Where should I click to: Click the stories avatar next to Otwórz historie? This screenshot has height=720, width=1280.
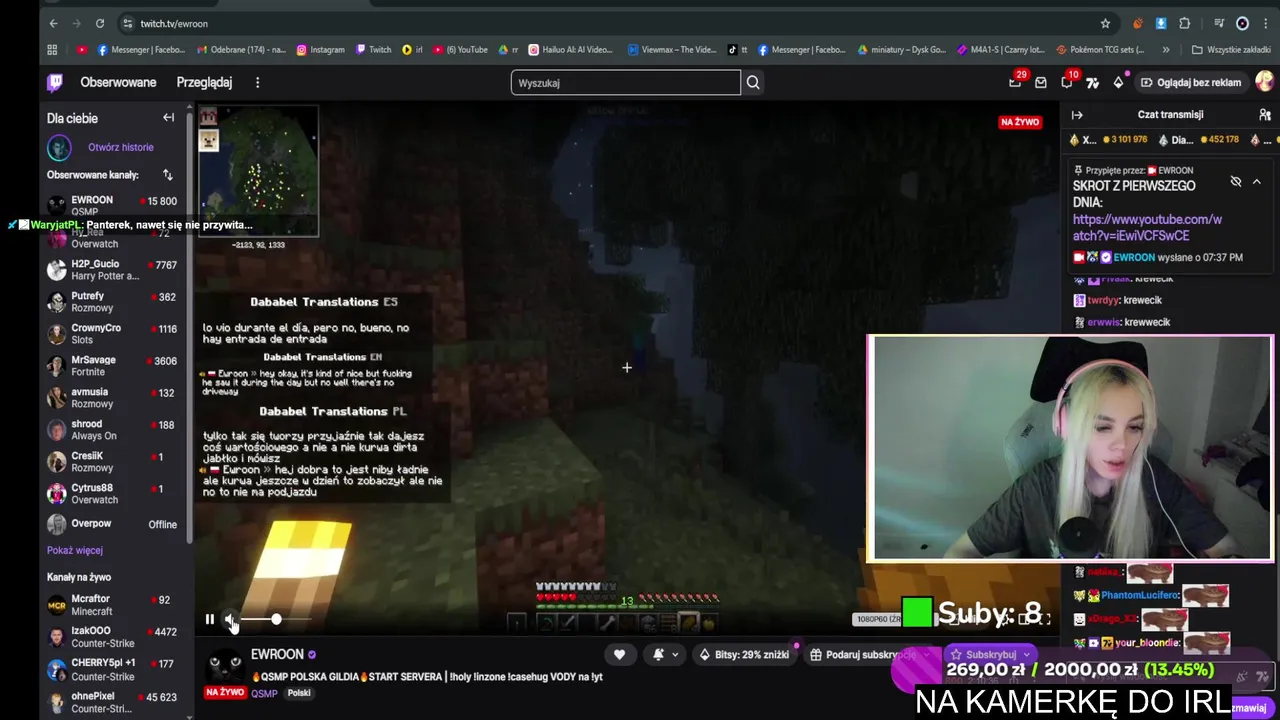[x=59, y=148]
